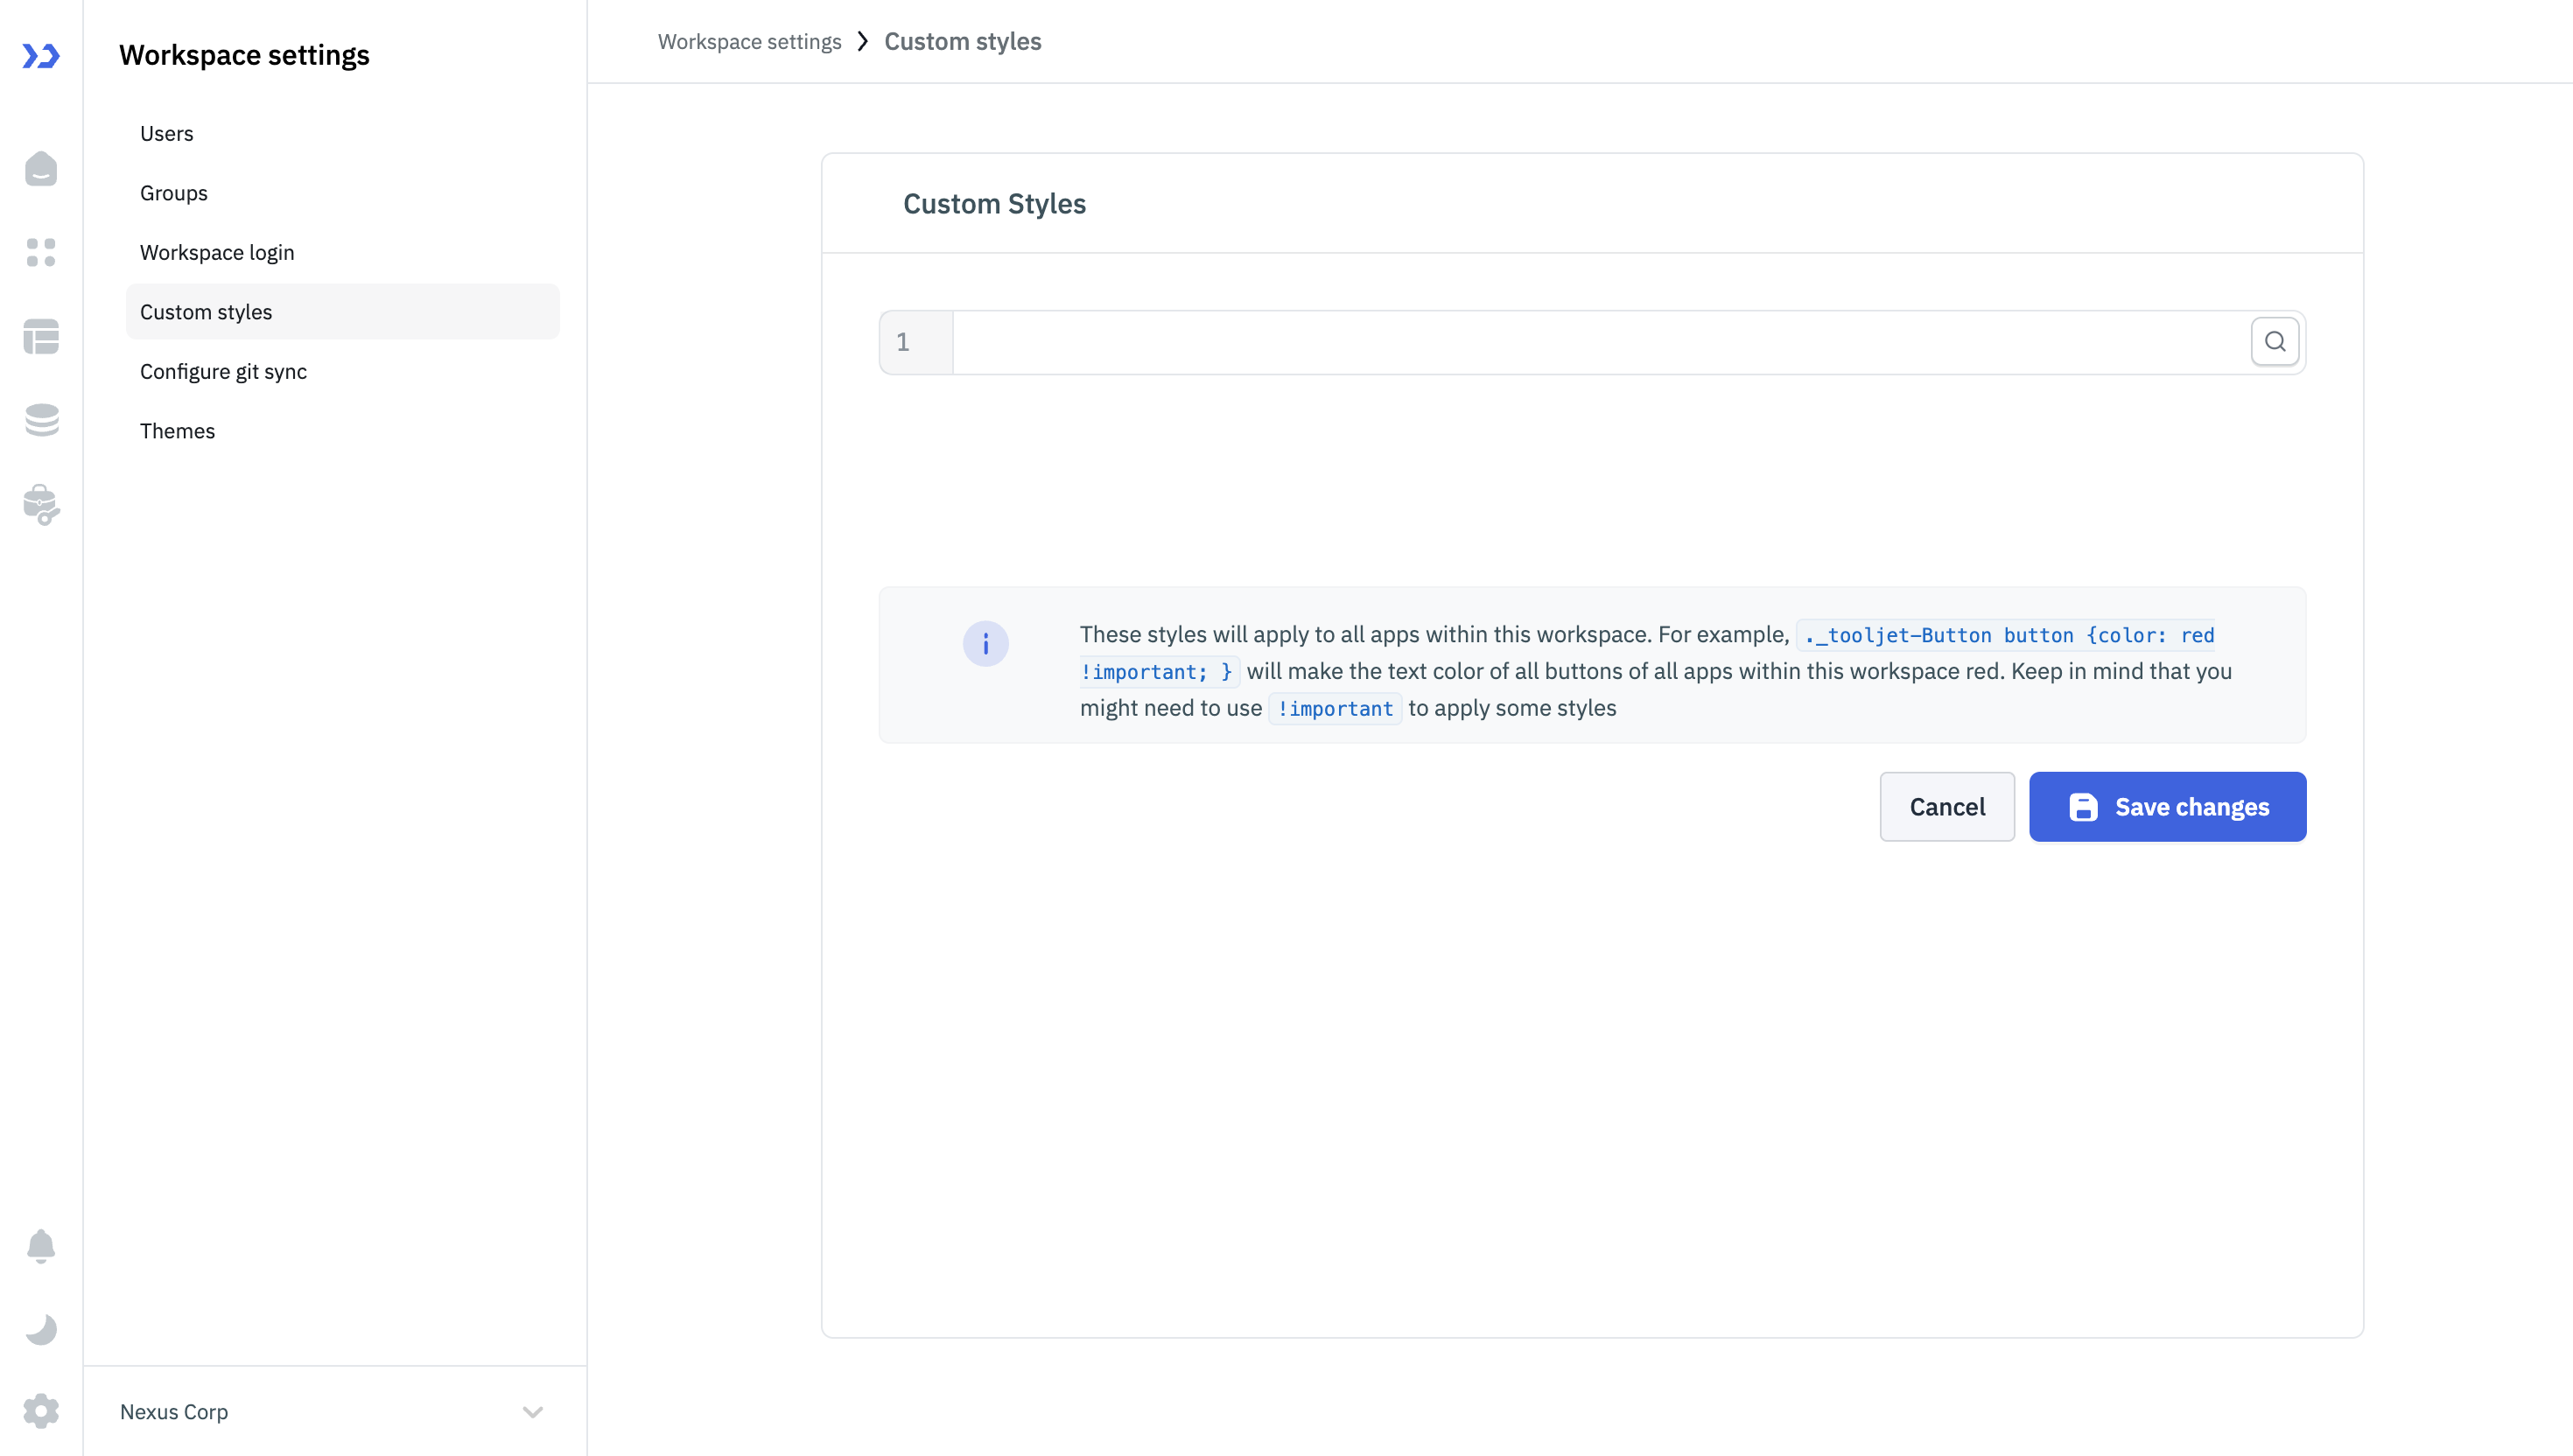Viewport: 2573px width, 1456px height.
Task: Click the '!important' code snippet
Action: pyautogui.click(x=1335, y=708)
